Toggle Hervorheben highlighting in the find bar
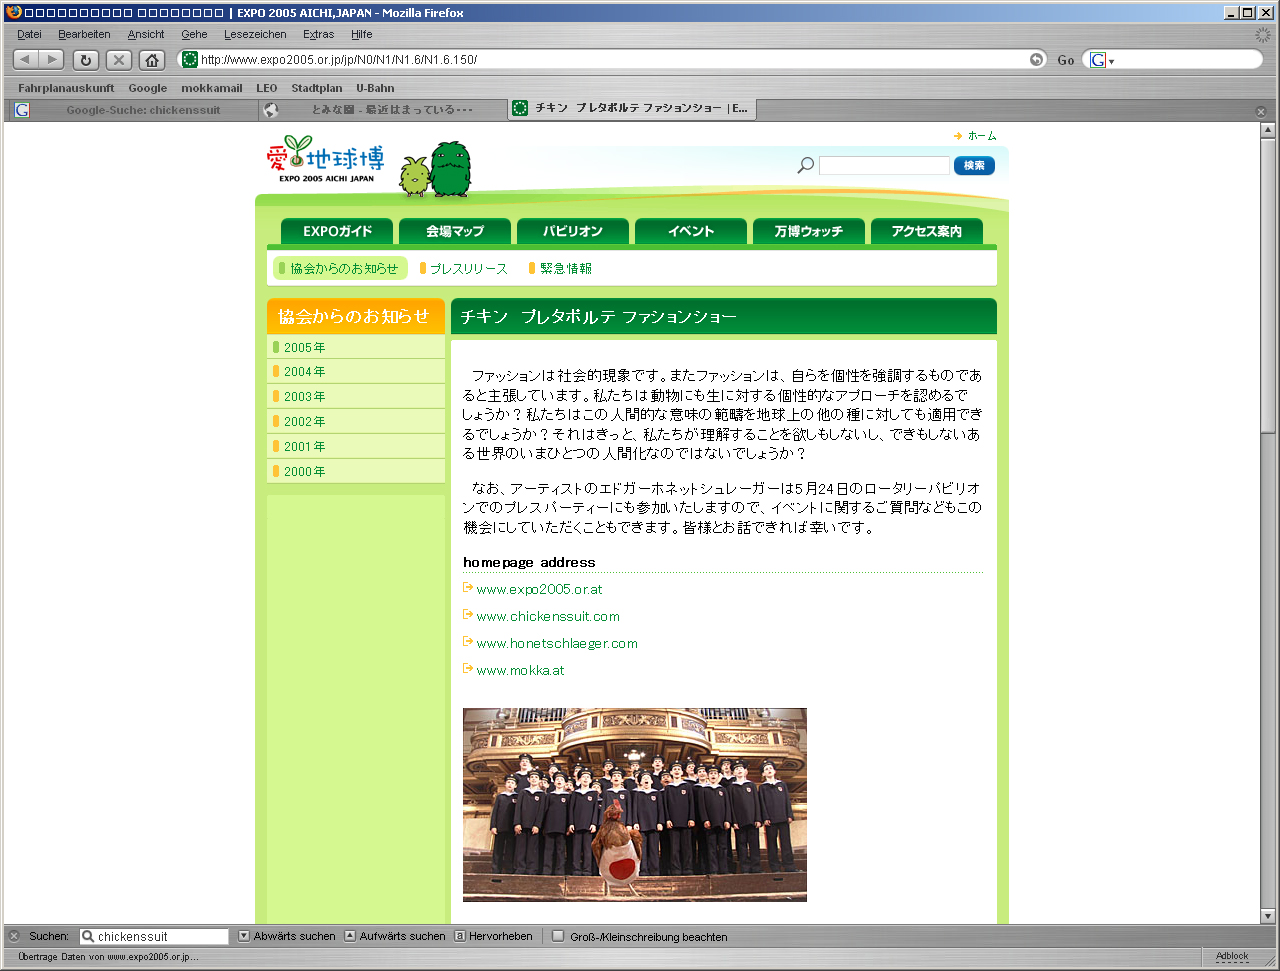 pyautogui.click(x=493, y=936)
